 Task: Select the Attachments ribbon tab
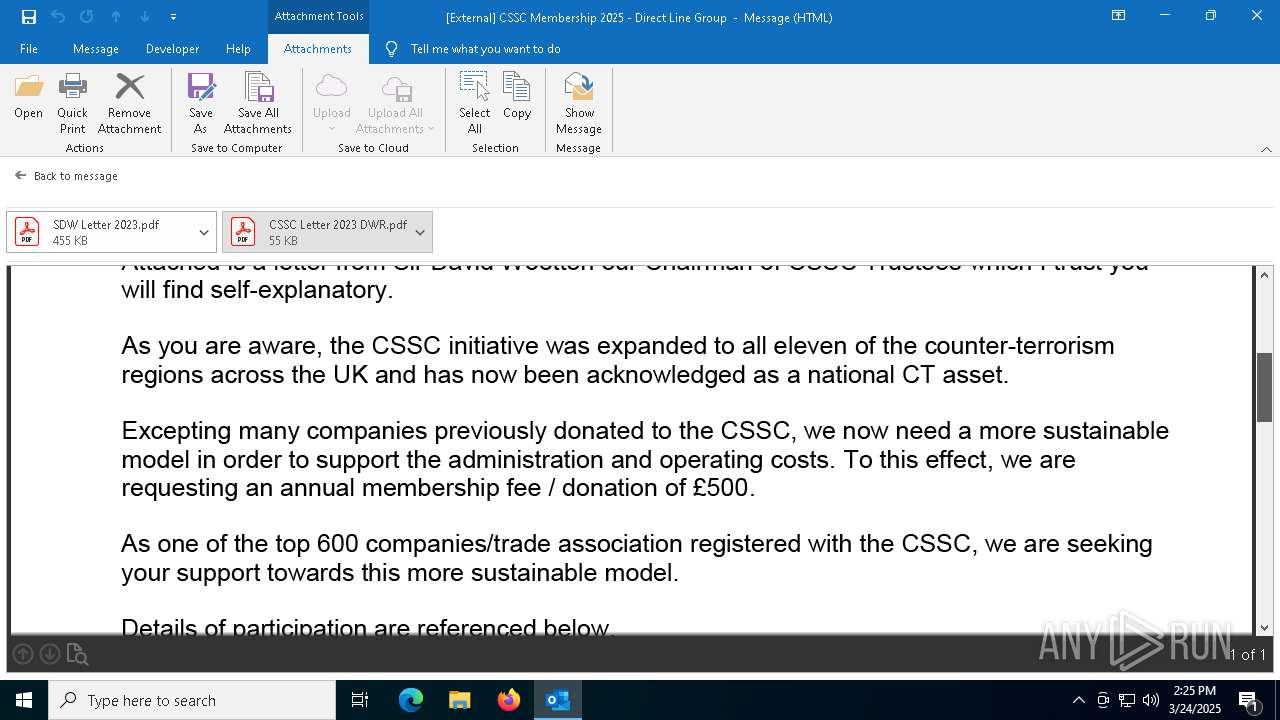click(x=318, y=49)
